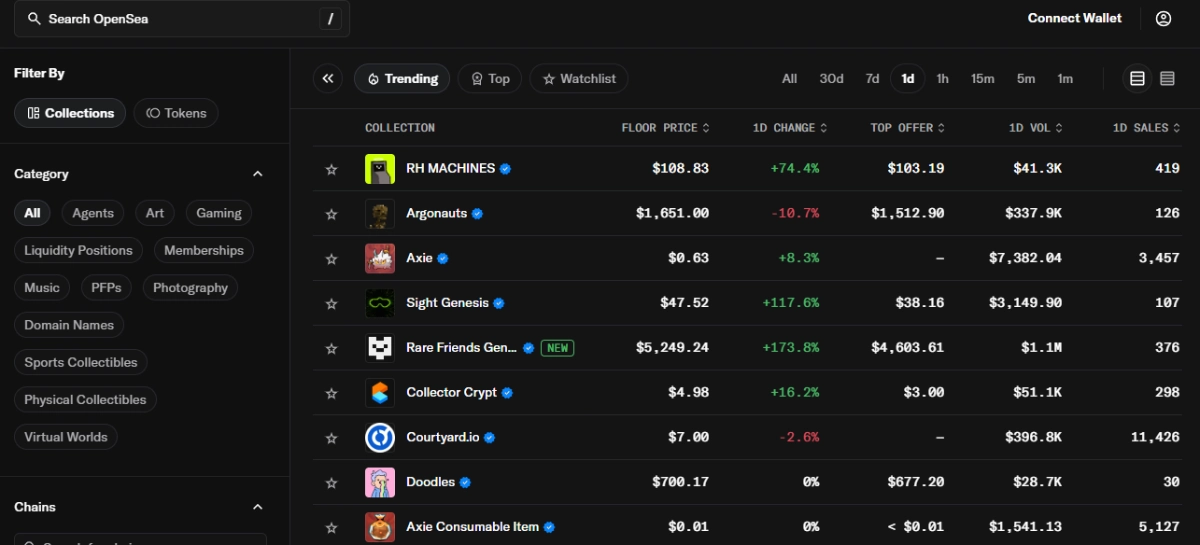
Task: Filter category by Domain Names
Action: point(69,325)
